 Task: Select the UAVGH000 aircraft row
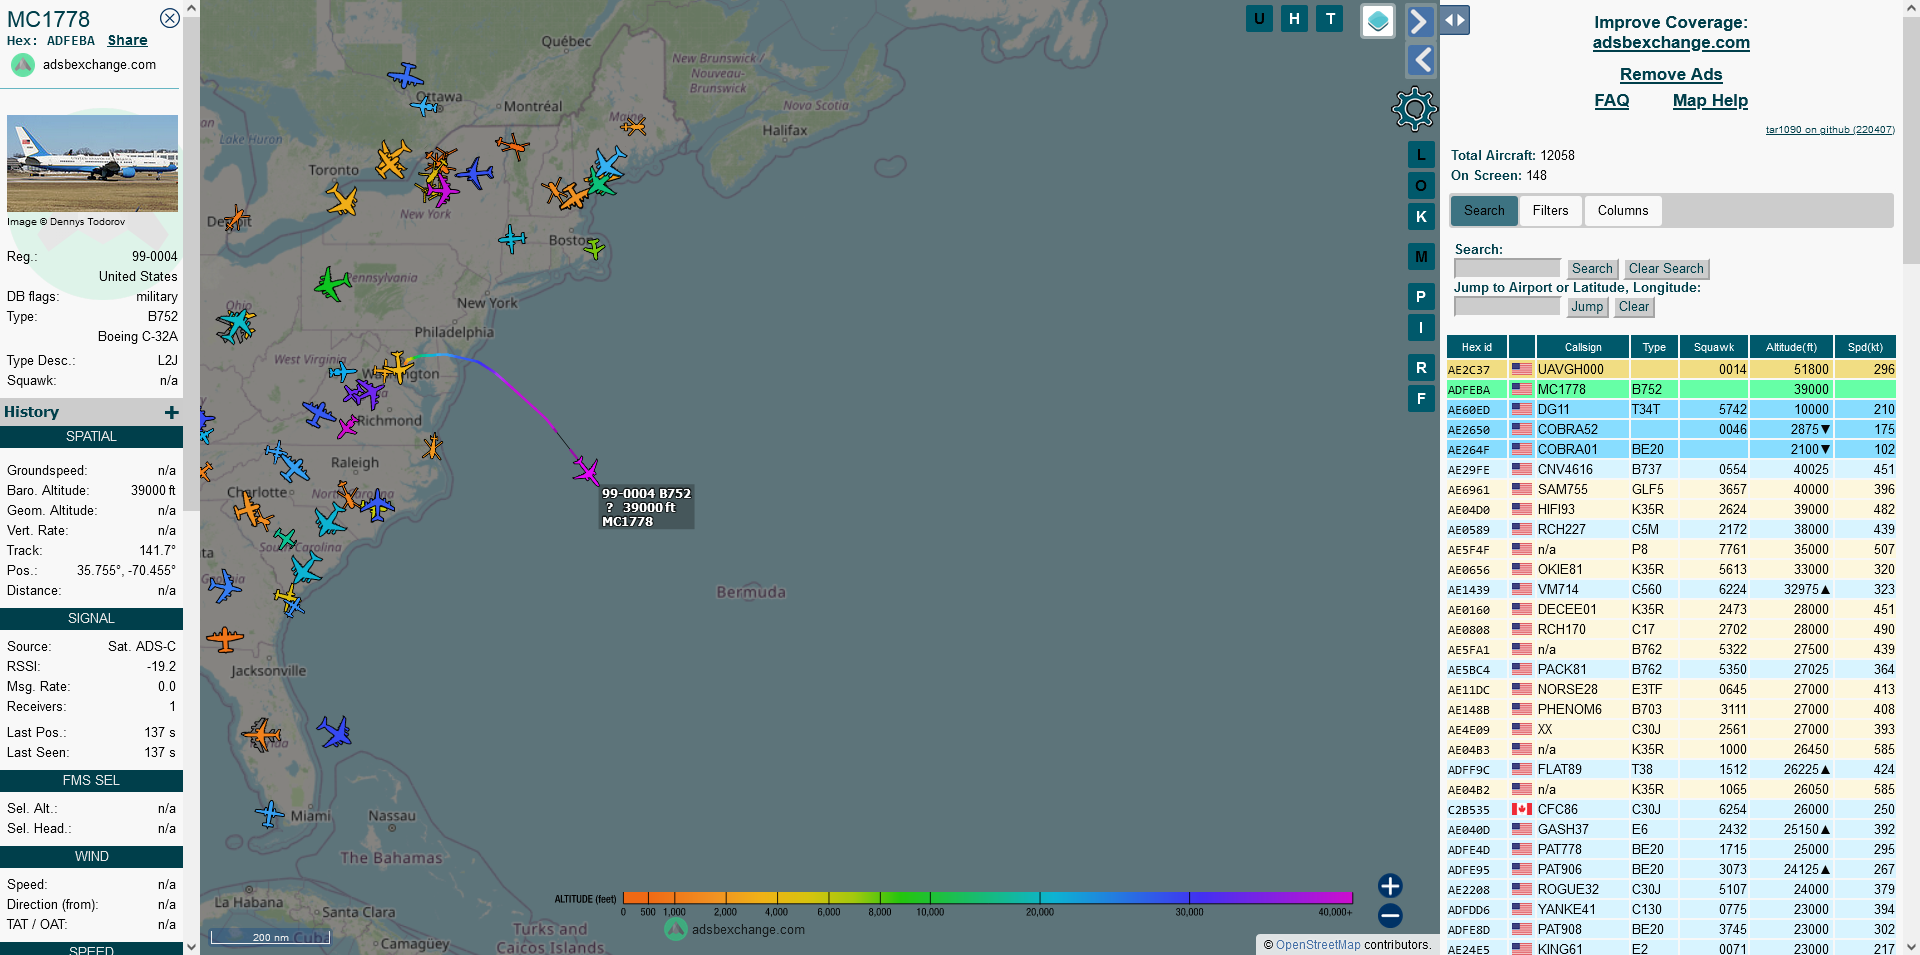coord(1671,370)
